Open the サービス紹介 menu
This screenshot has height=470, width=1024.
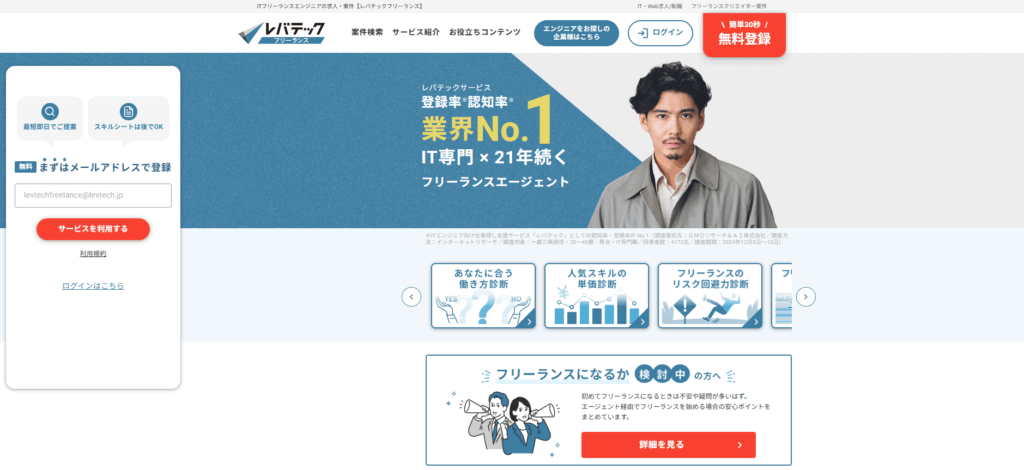click(416, 32)
